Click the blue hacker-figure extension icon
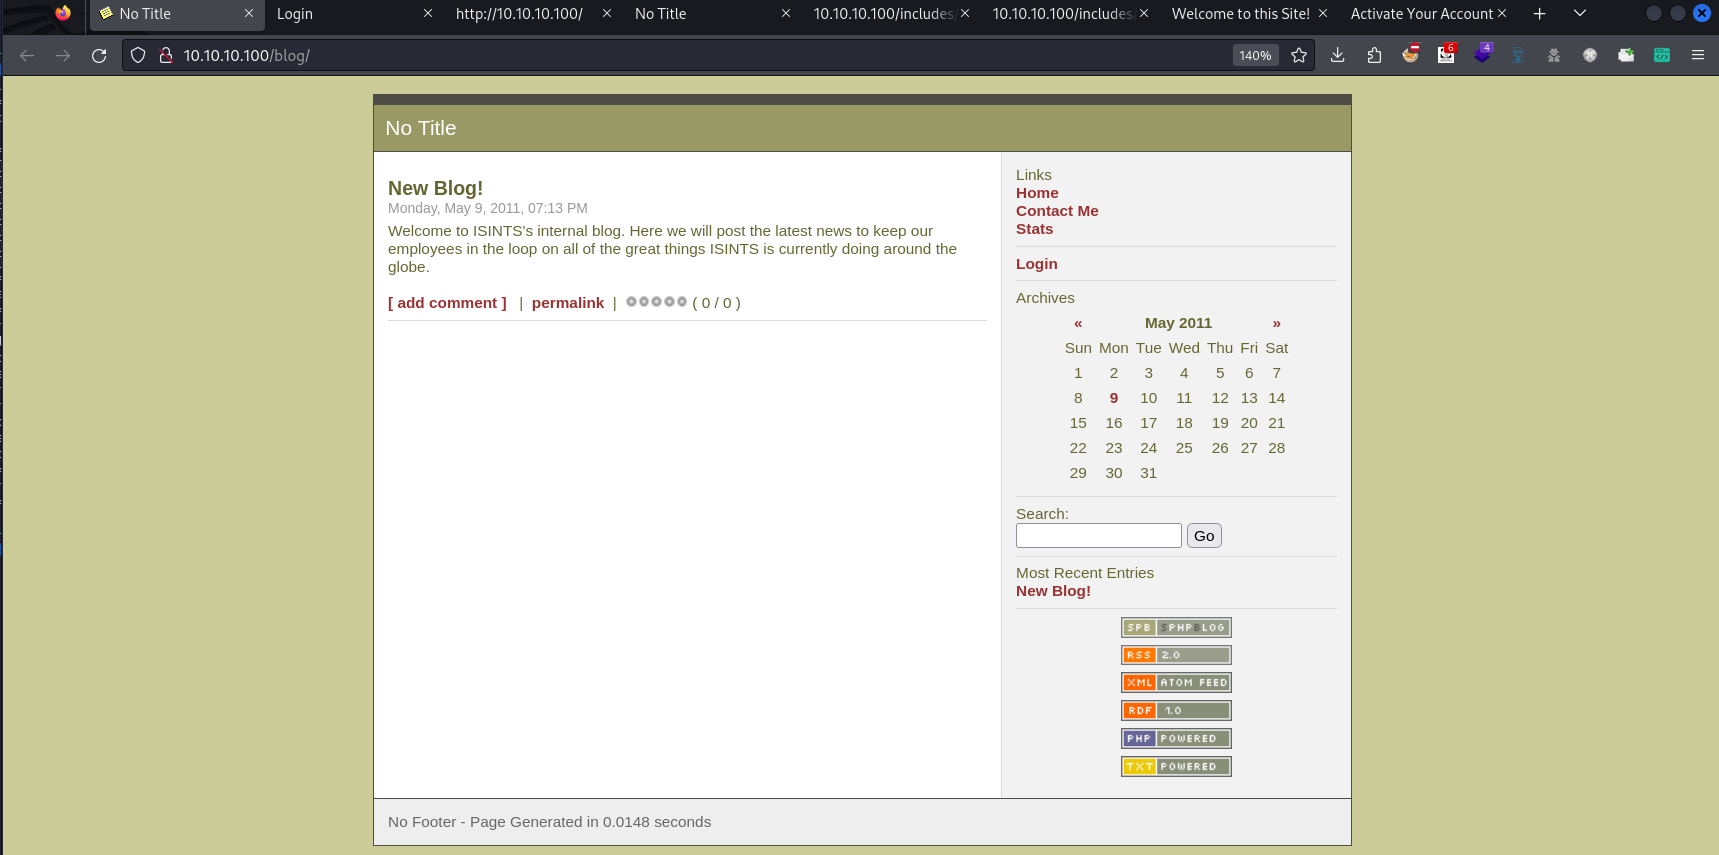This screenshot has width=1719, height=855. coord(1518,55)
